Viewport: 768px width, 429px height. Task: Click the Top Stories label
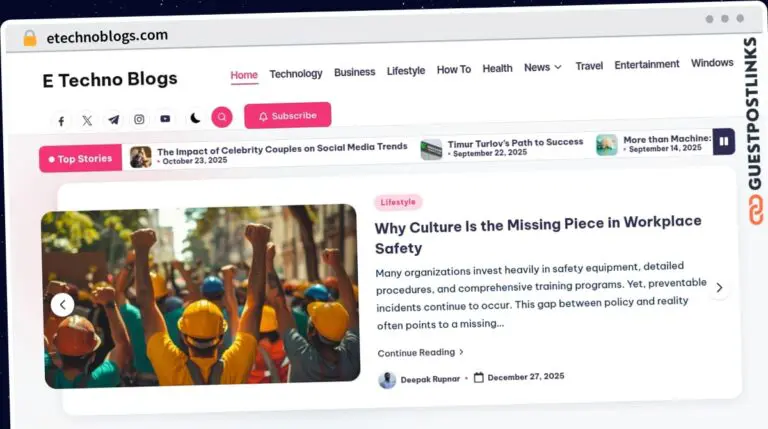point(80,159)
